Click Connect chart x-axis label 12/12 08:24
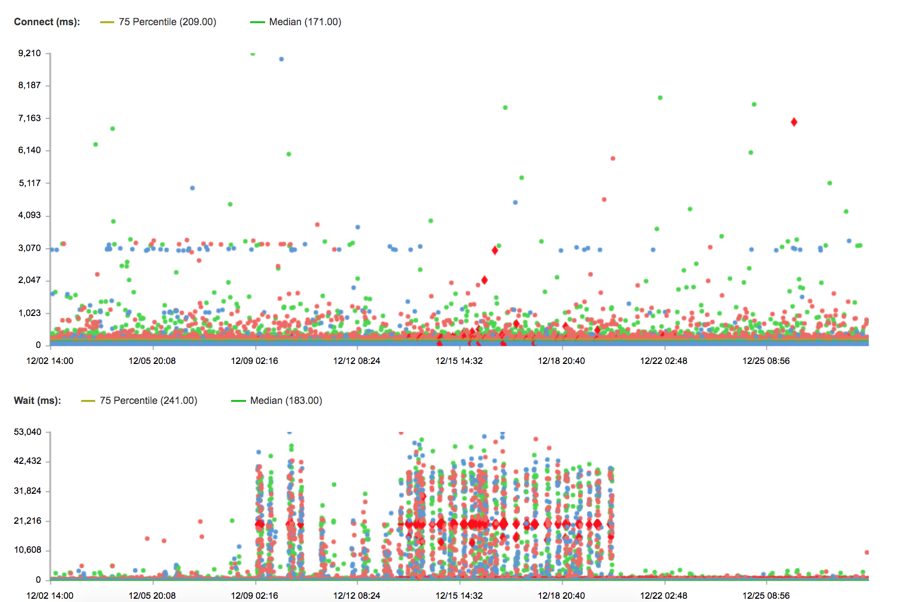The image size is (903, 602). [357, 361]
